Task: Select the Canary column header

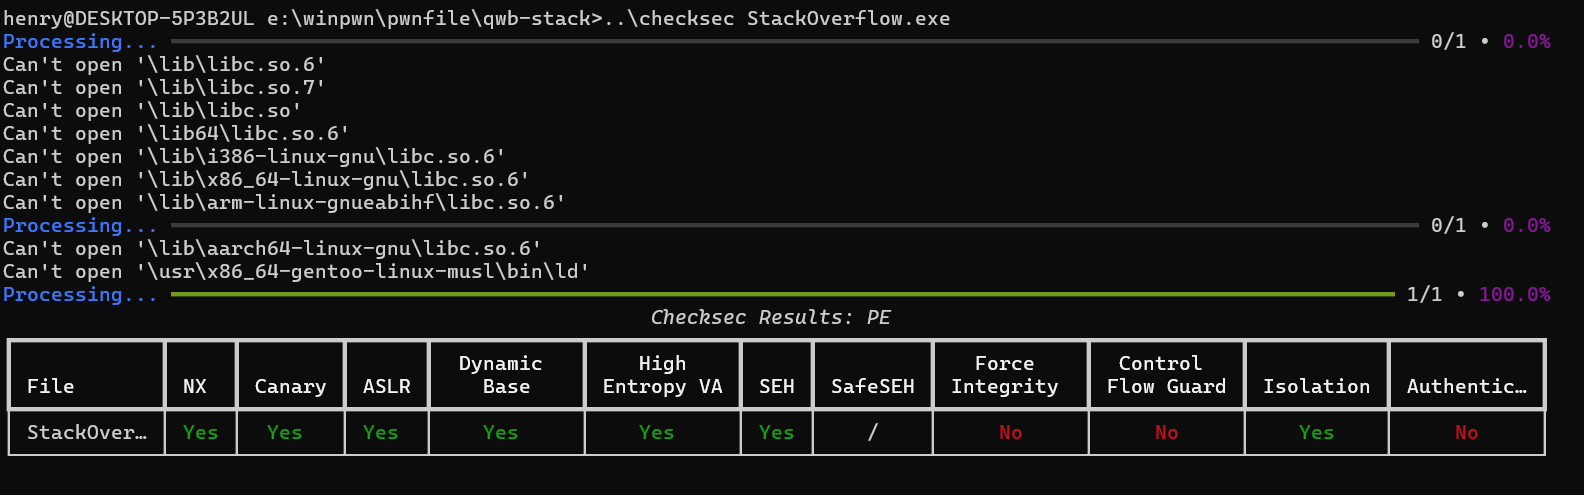Action: pos(290,386)
